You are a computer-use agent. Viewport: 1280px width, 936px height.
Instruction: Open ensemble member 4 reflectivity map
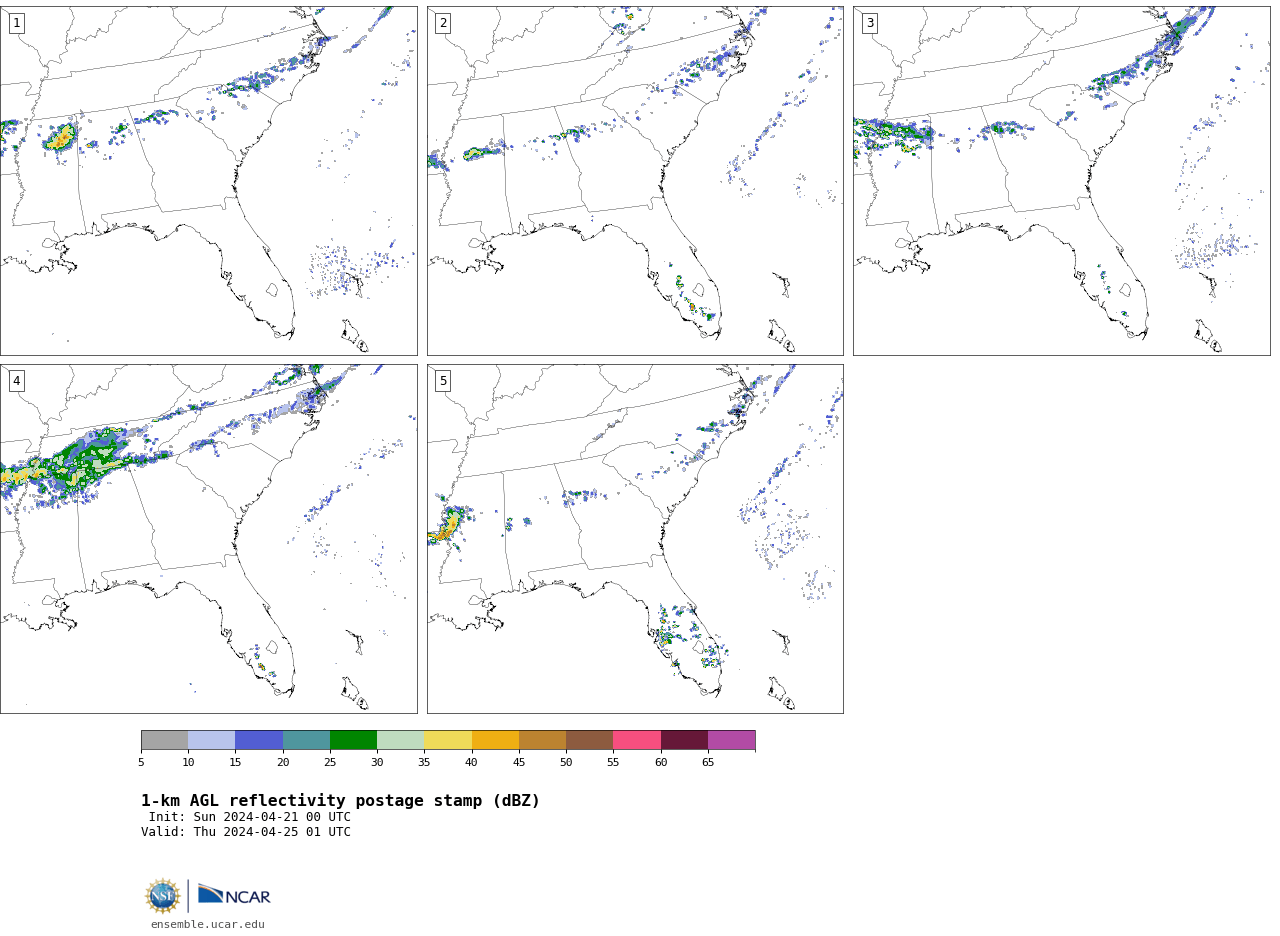point(208,539)
